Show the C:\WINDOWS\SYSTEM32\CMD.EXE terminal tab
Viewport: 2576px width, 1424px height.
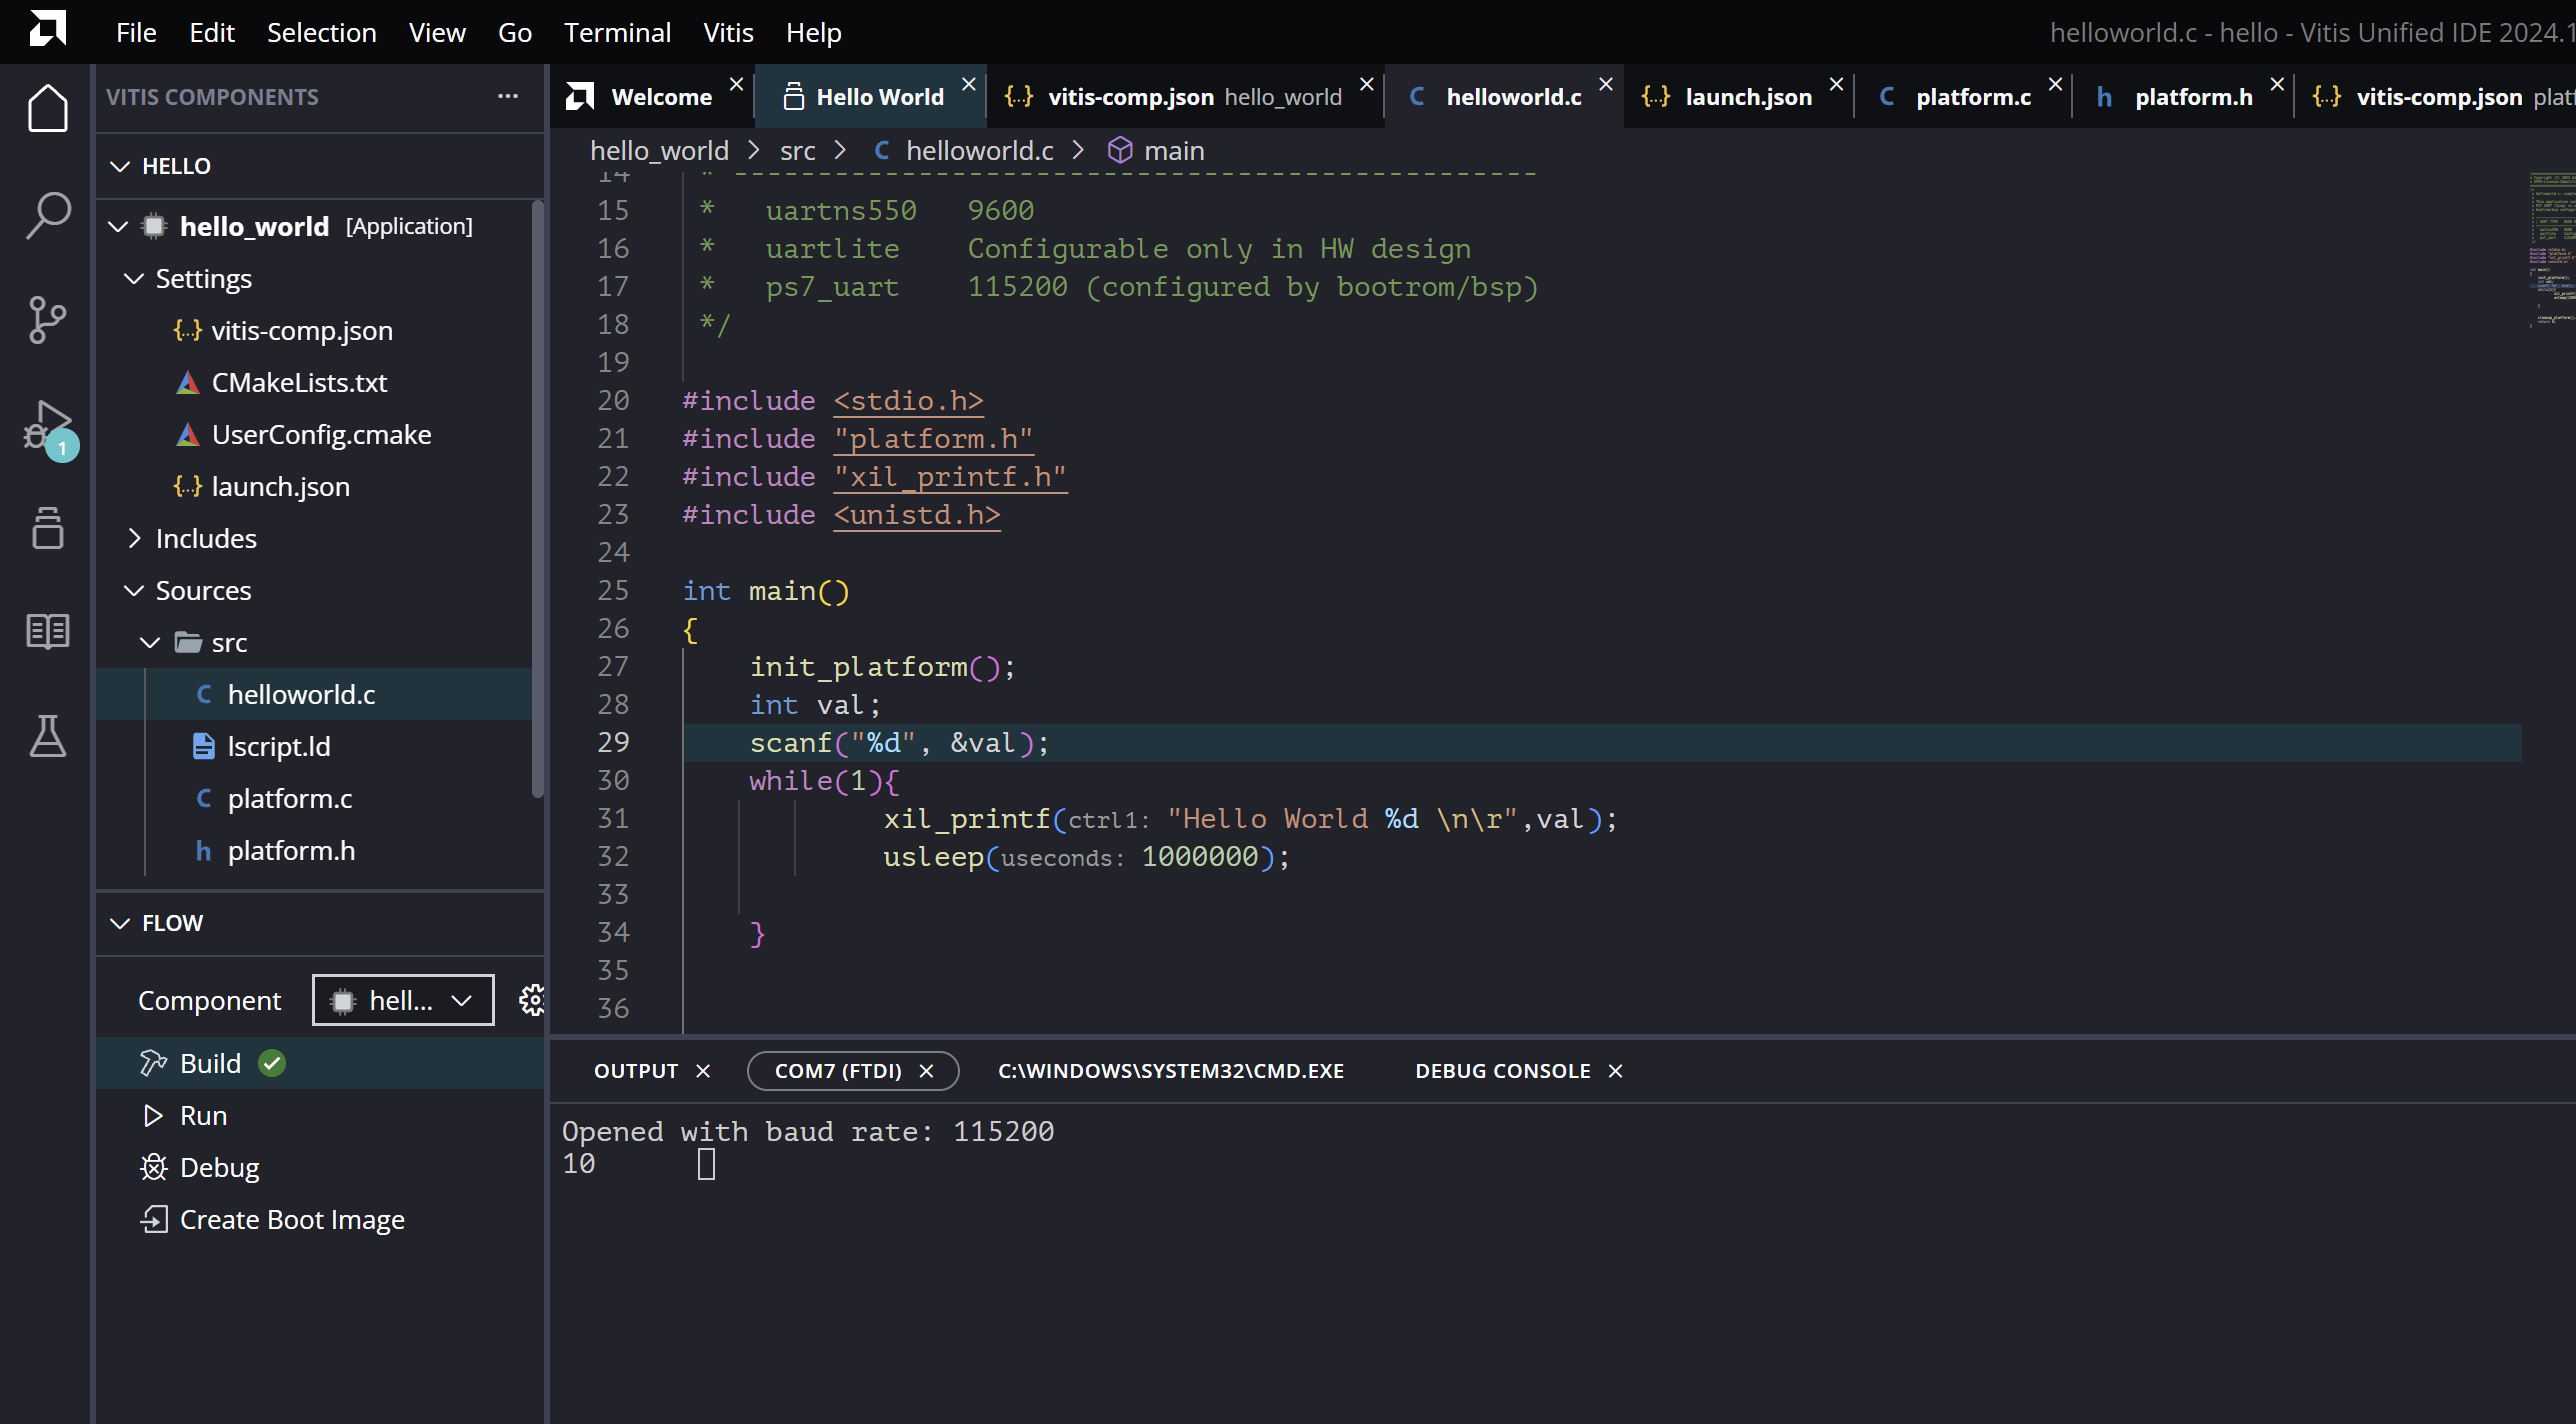pyautogui.click(x=1171, y=1071)
